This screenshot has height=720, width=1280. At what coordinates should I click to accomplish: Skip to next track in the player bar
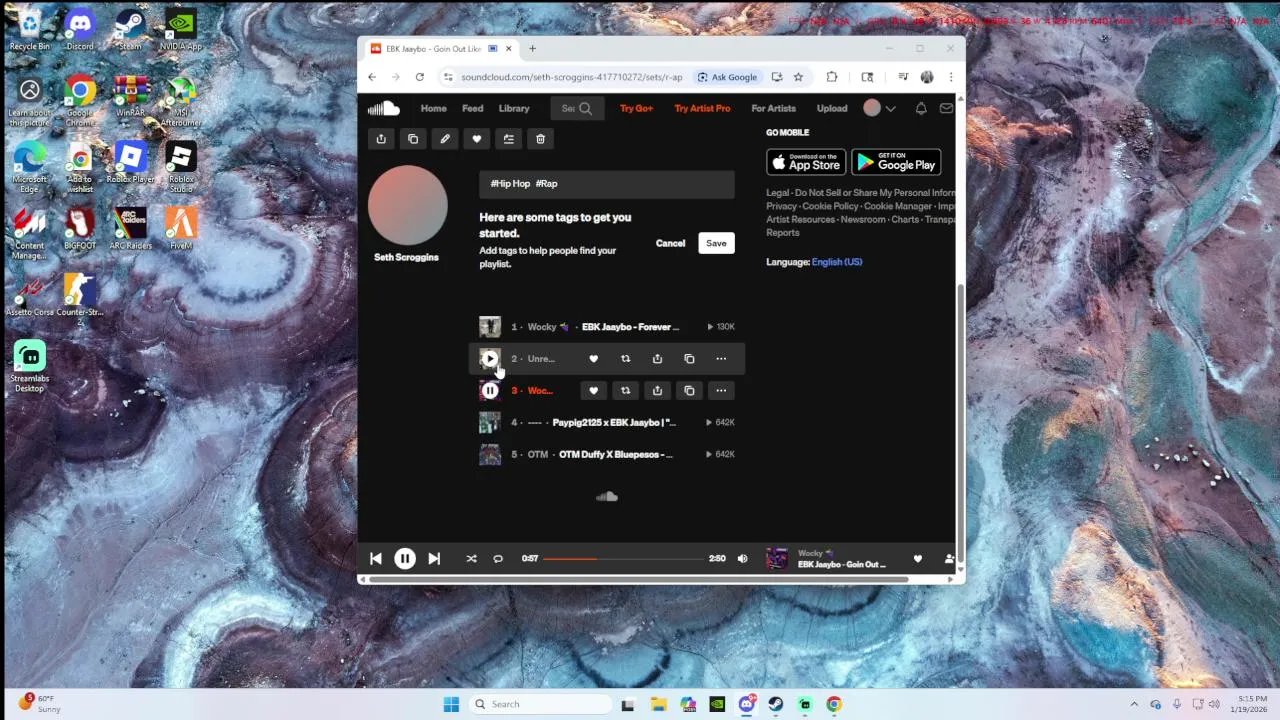click(x=434, y=559)
